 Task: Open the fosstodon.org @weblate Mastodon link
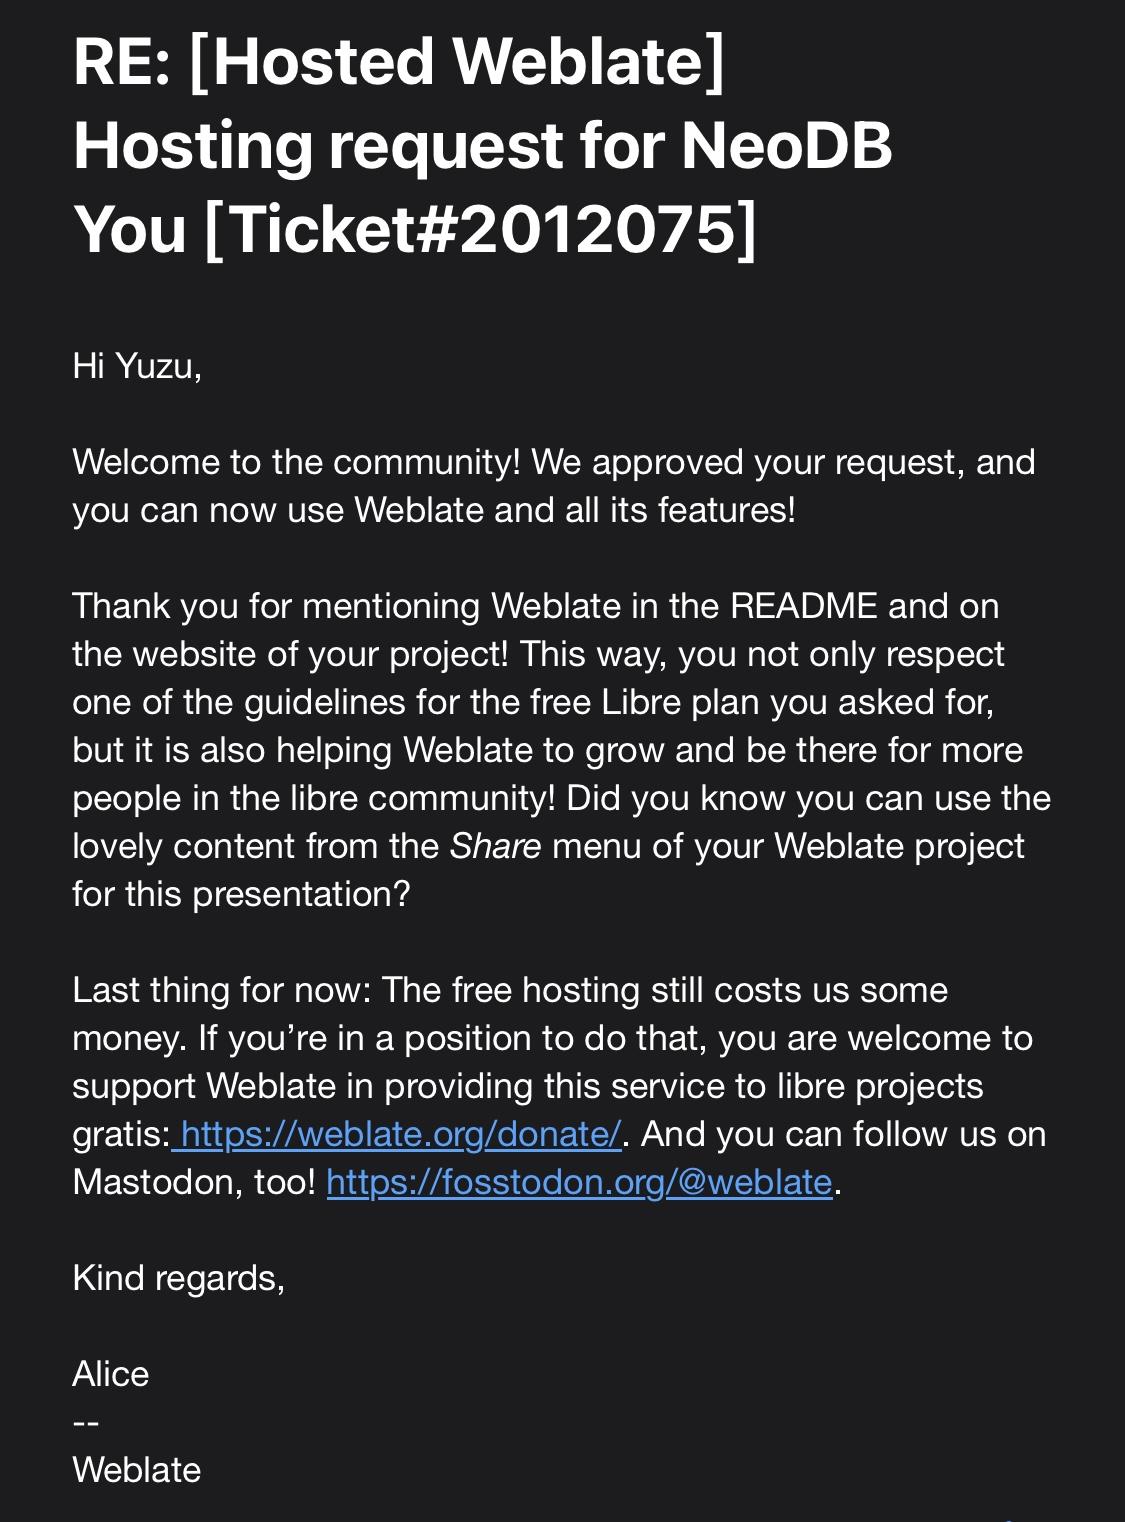(579, 1182)
